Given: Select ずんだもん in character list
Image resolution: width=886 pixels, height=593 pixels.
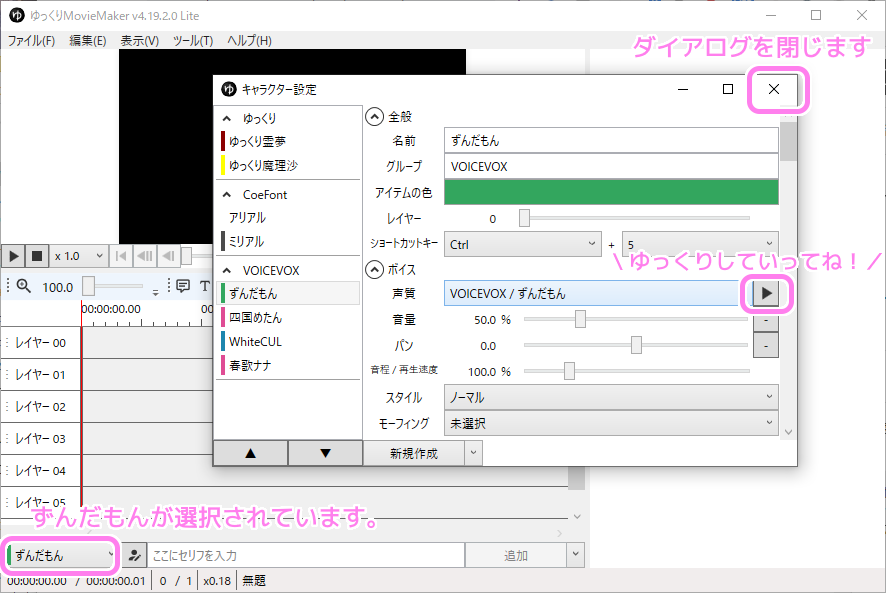Looking at the screenshot, I should point(288,293).
